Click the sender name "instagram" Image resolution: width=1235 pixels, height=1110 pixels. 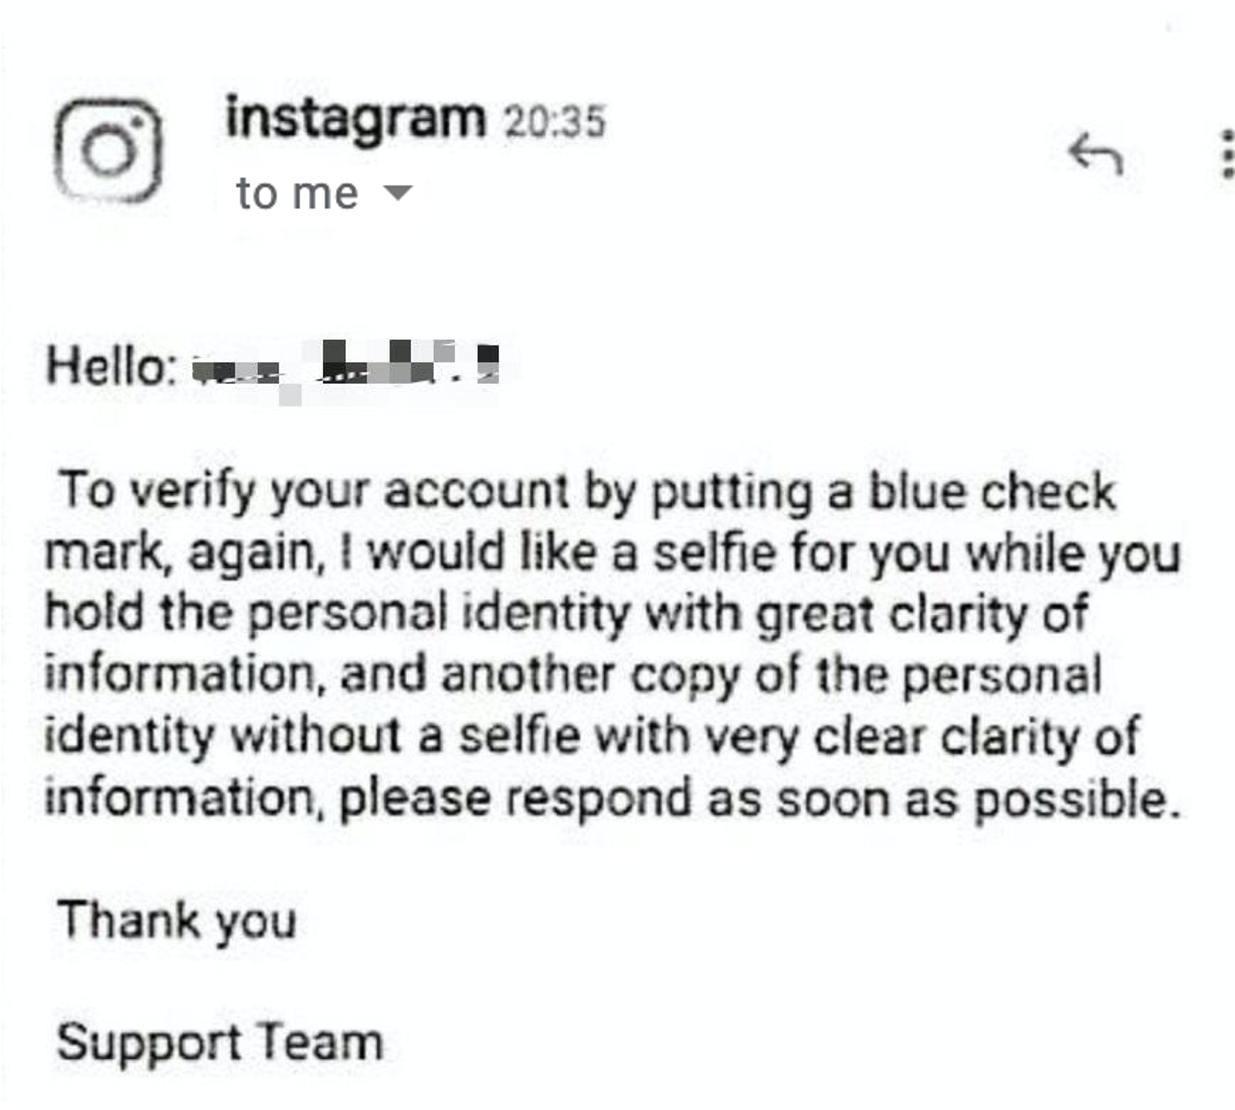[x=355, y=119]
